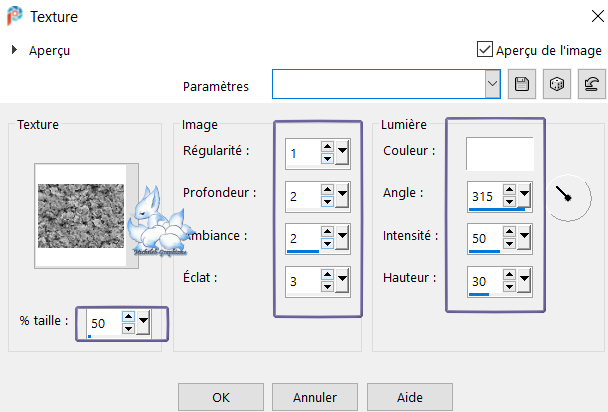Save the preset with the floppy disk icon
The height and width of the screenshot is (412, 608).
pos(522,84)
